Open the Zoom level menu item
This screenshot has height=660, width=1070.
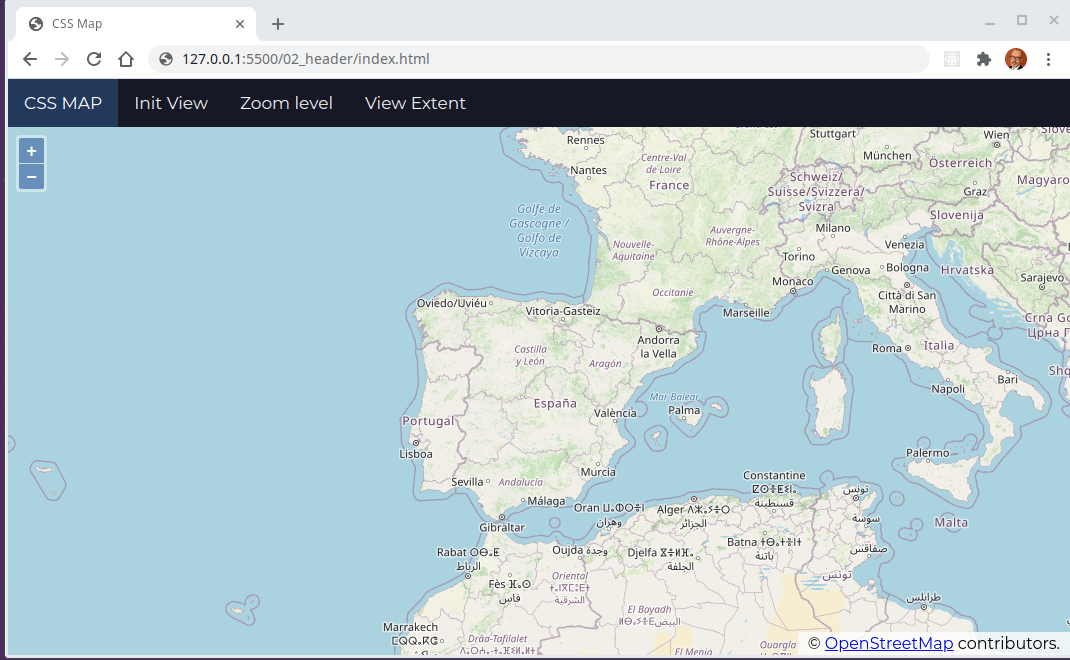pos(286,103)
